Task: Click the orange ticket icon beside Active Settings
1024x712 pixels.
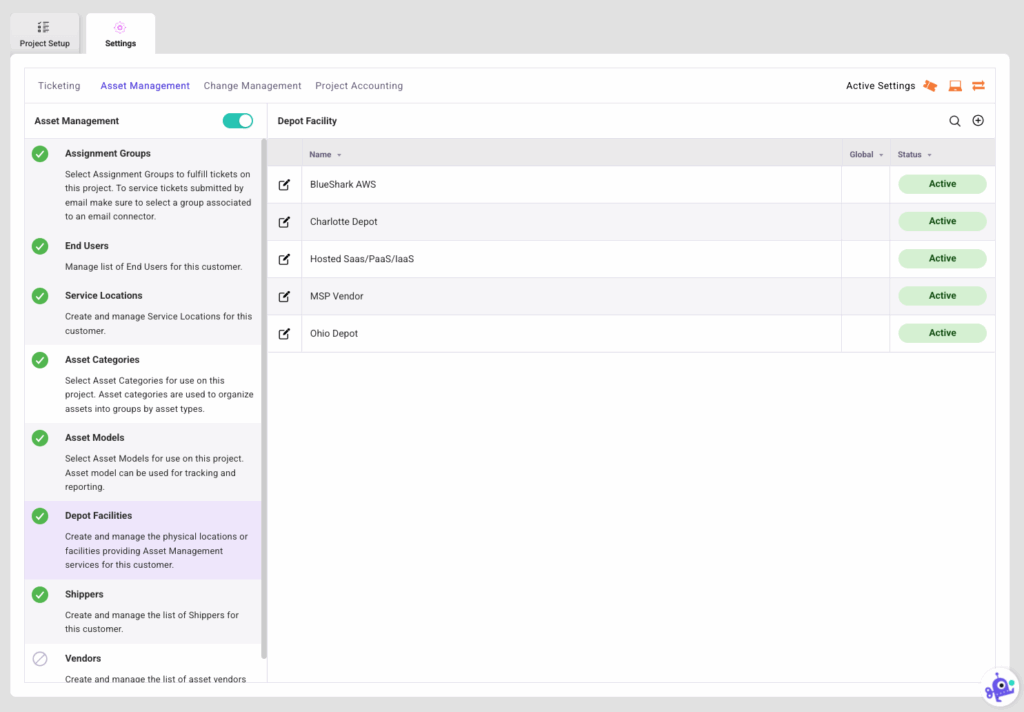Action: point(930,86)
